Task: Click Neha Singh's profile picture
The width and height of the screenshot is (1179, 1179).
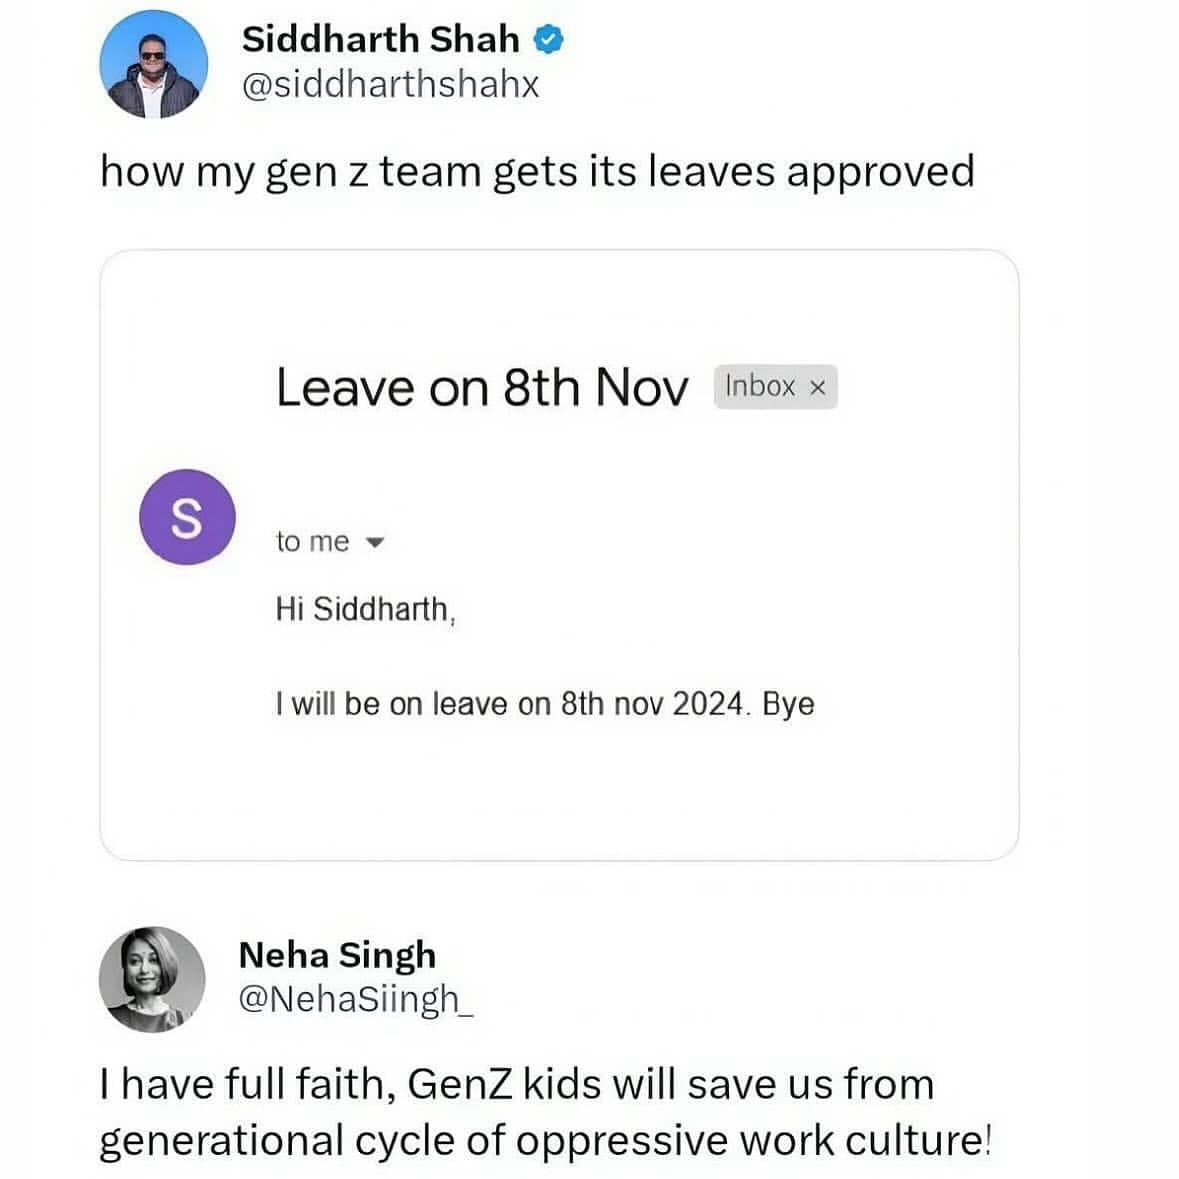Action: coord(152,980)
